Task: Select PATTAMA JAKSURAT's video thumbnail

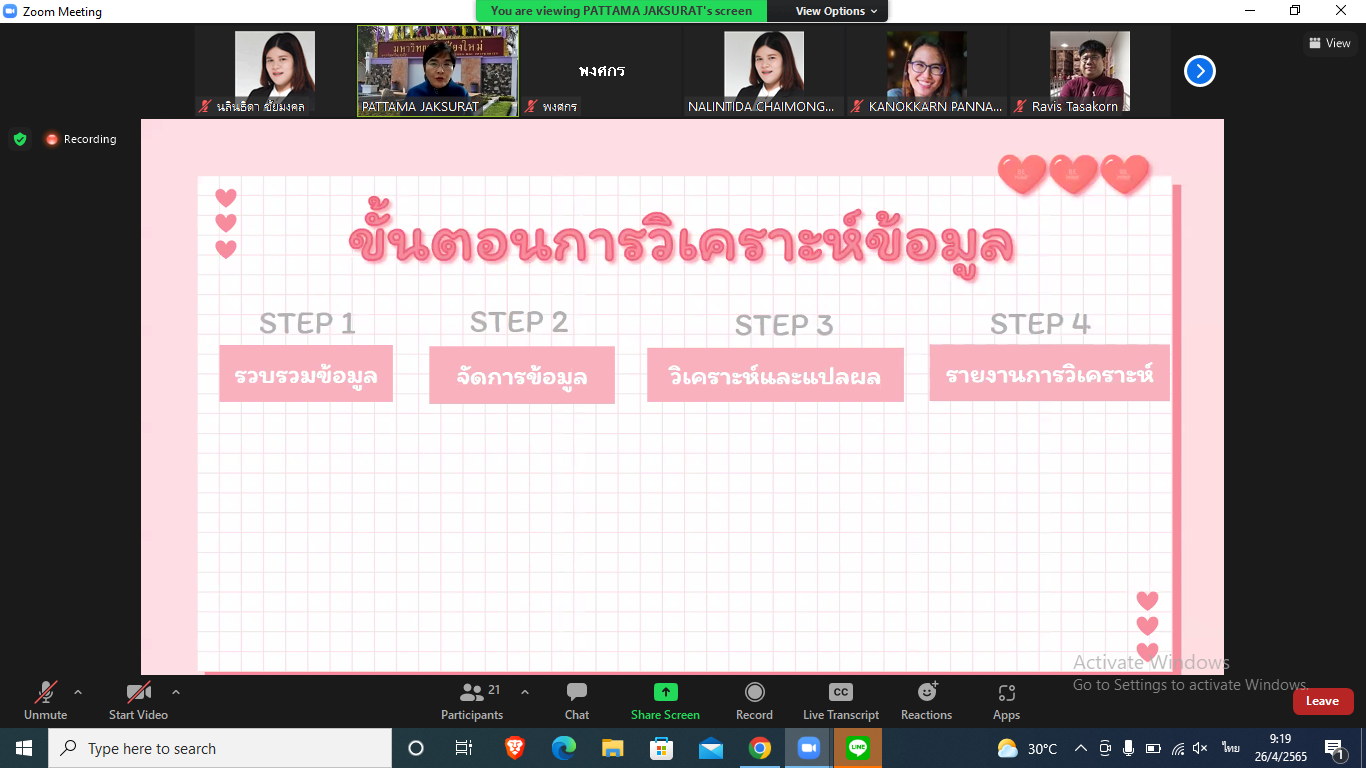Action: (x=438, y=71)
